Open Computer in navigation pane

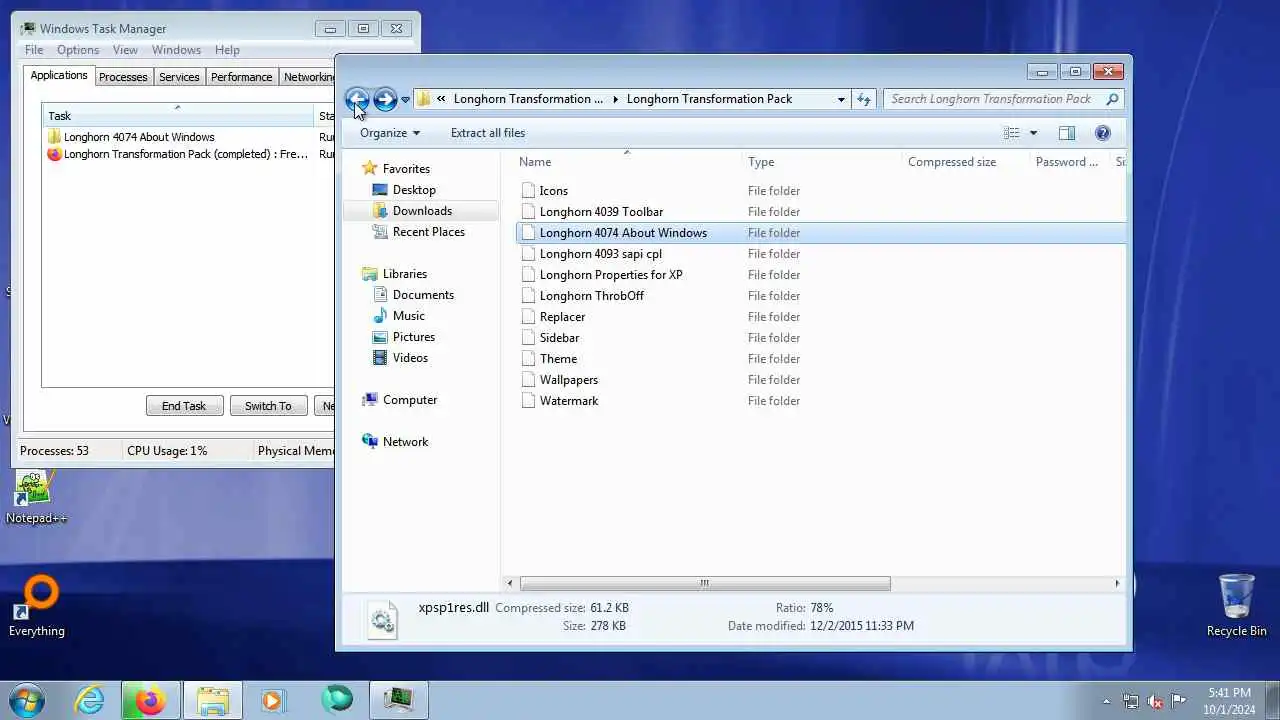399,400
